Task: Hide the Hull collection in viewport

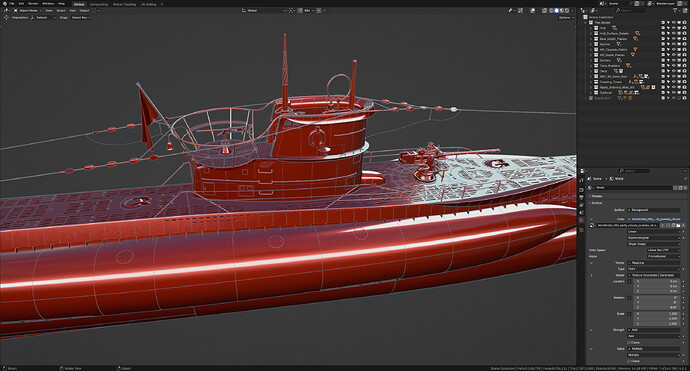Action: pyautogui.click(x=674, y=28)
